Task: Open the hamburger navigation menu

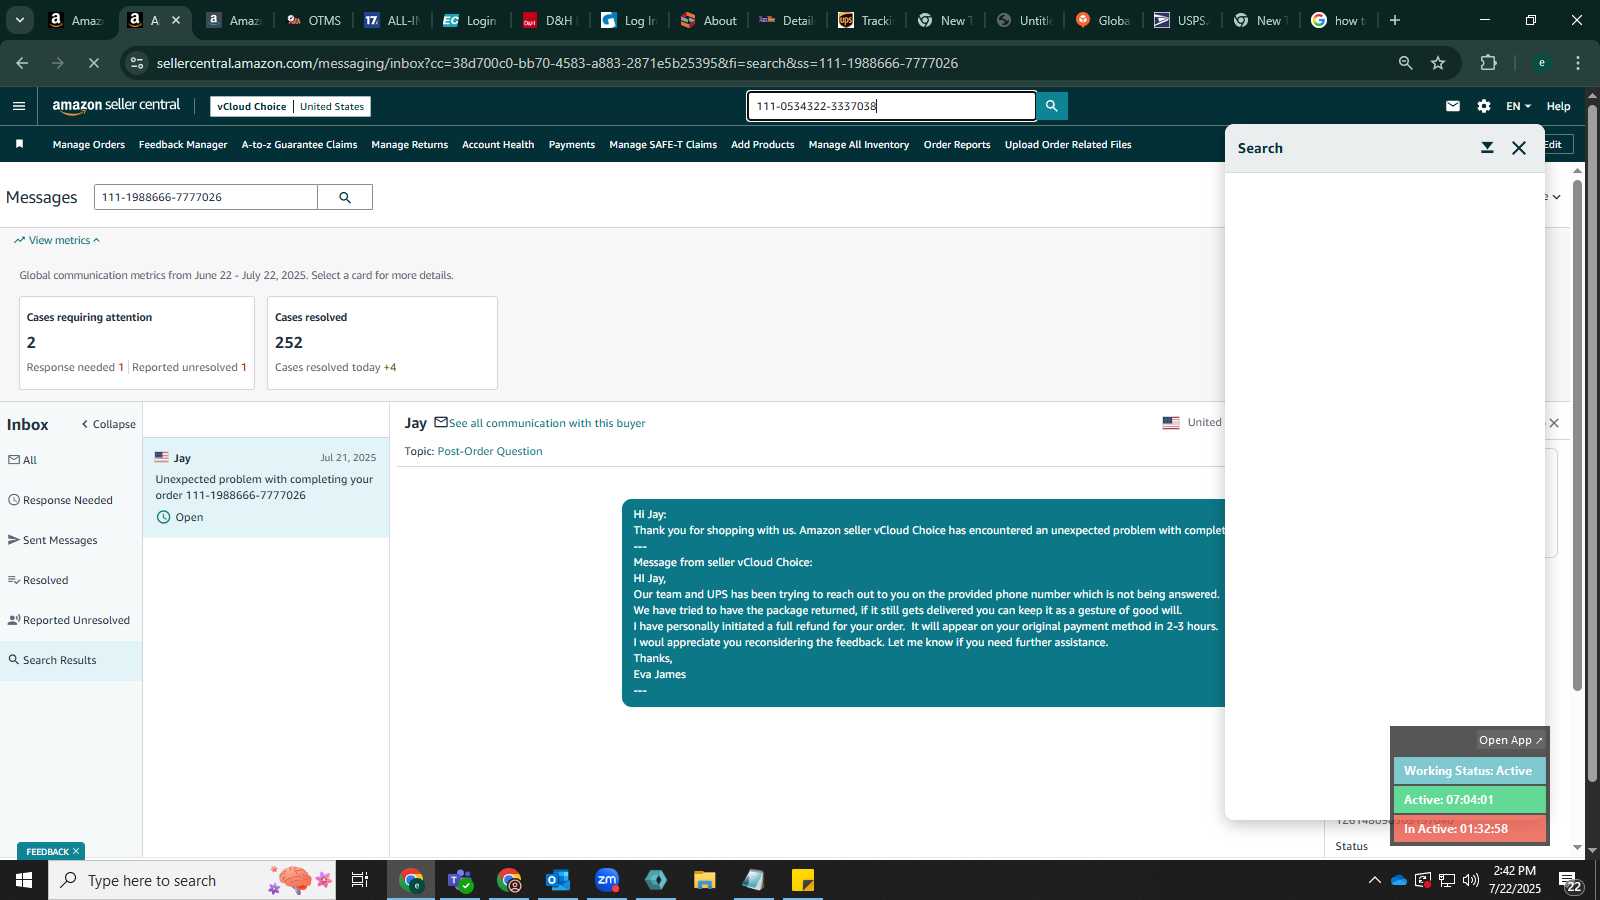Action: point(19,106)
